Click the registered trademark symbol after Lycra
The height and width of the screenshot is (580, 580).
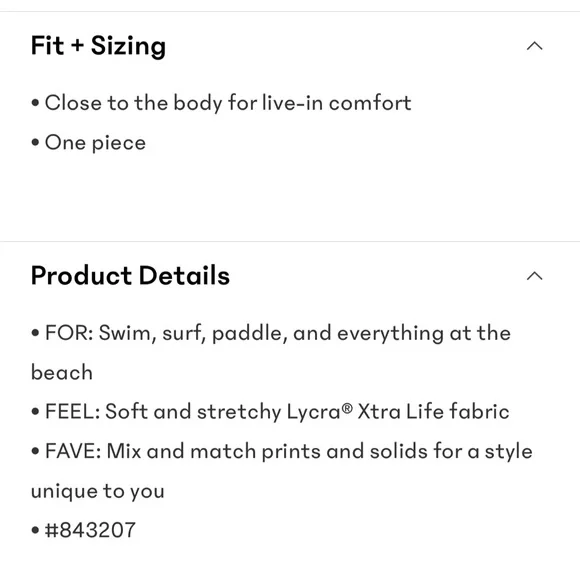tap(347, 408)
